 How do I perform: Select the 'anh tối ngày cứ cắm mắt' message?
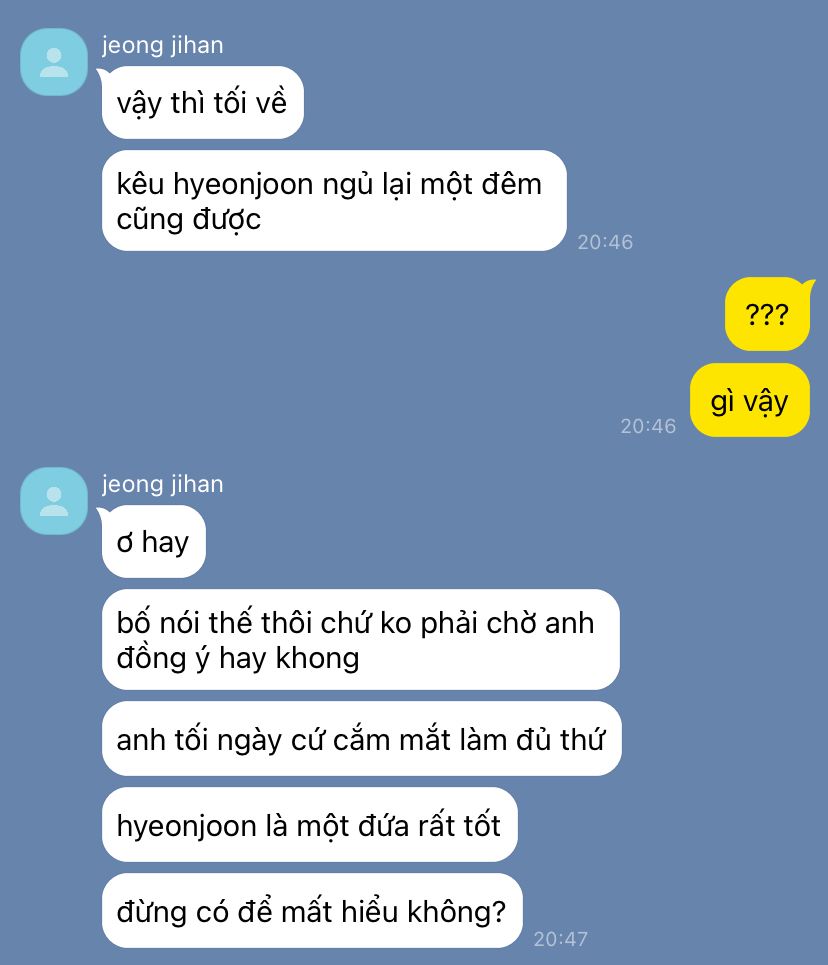[361, 739]
